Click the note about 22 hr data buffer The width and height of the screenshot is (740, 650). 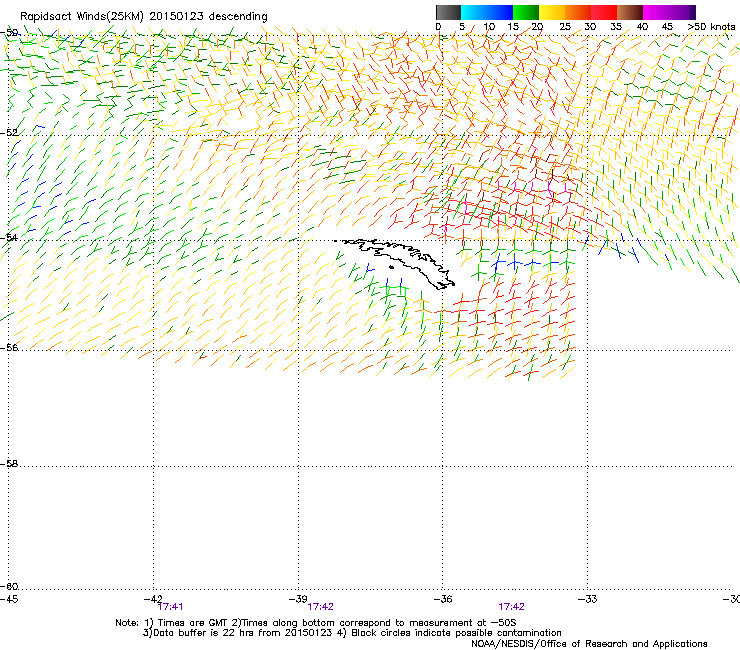coord(352,633)
